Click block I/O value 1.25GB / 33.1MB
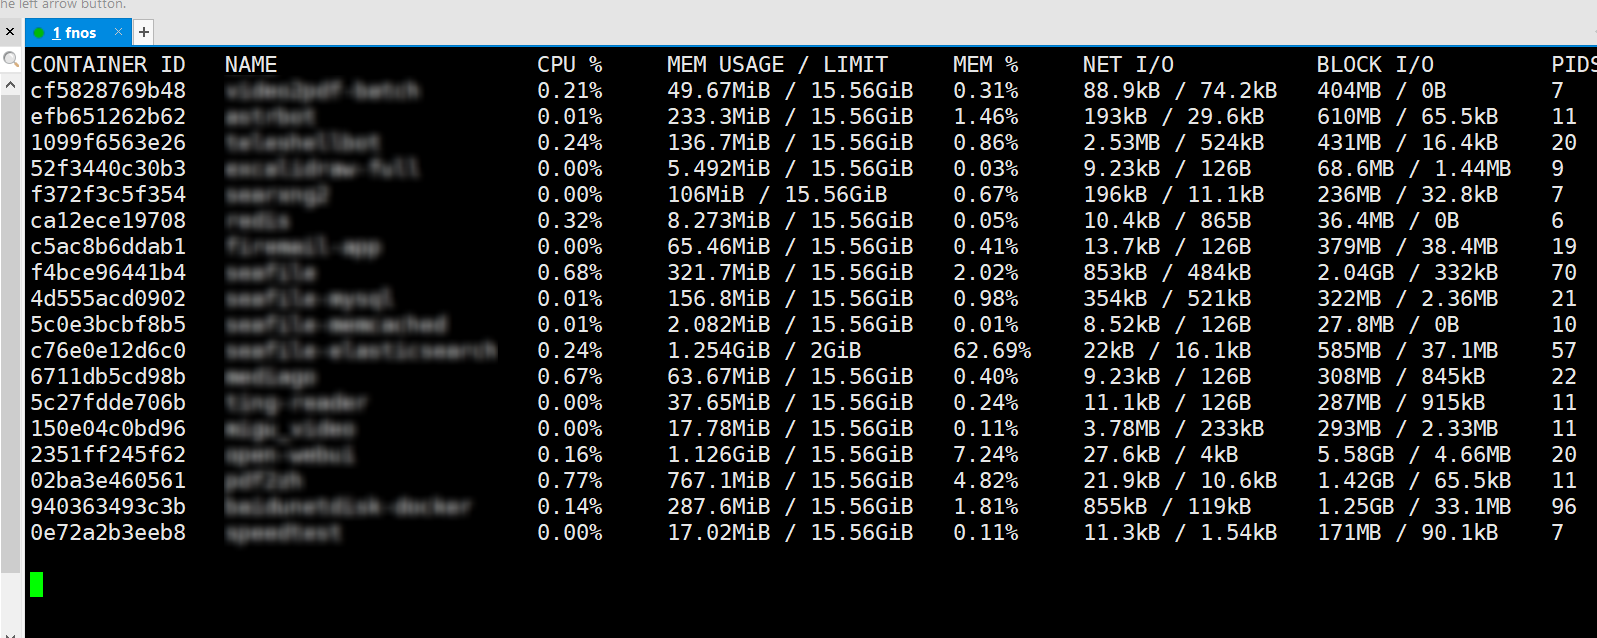1597x638 pixels. pyautogui.click(x=1414, y=507)
